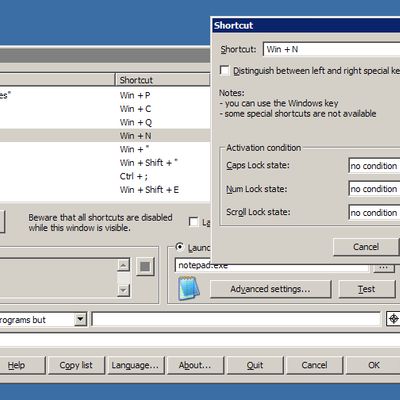Click the Notepad application icon
Viewport: 400px width, 400px height.
coord(189,288)
